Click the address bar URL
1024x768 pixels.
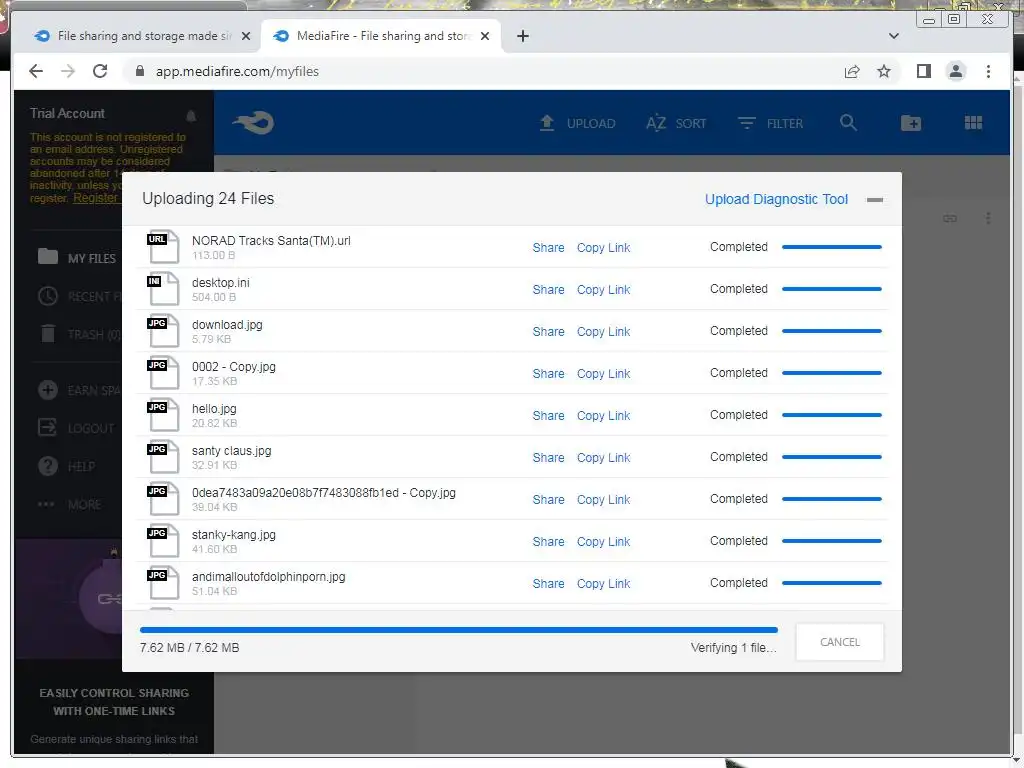(237, 71)
